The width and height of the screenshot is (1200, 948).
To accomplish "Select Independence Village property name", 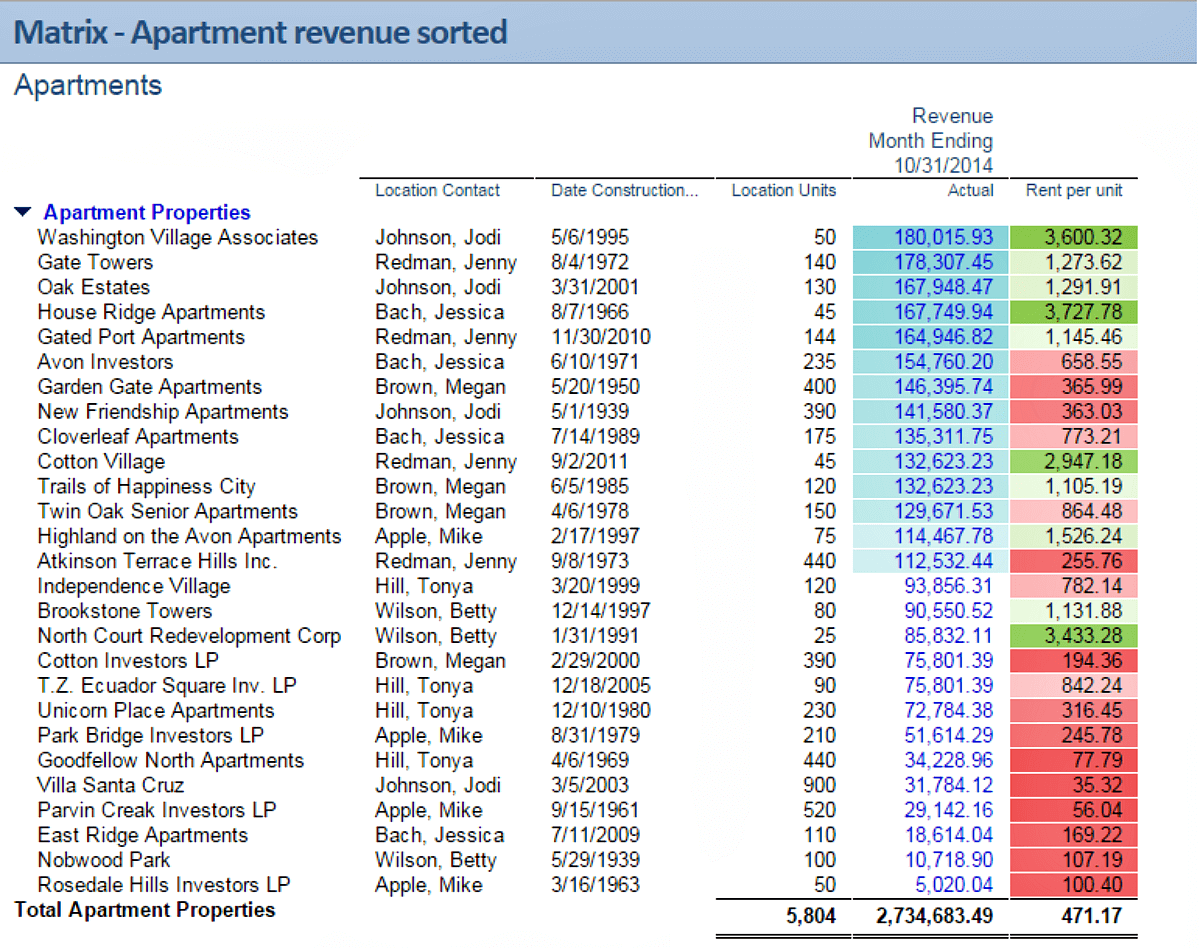I will 134,586.
